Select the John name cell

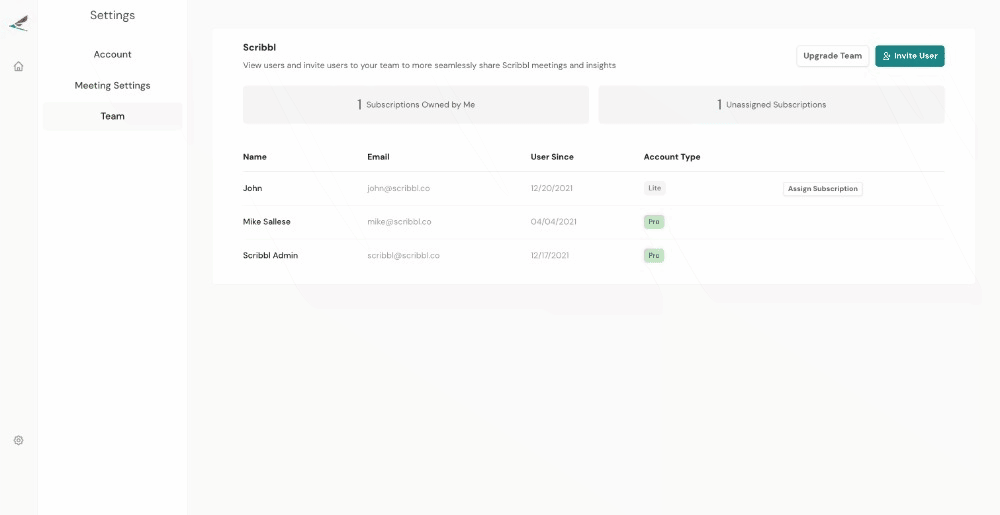click(x=253, y=188)
